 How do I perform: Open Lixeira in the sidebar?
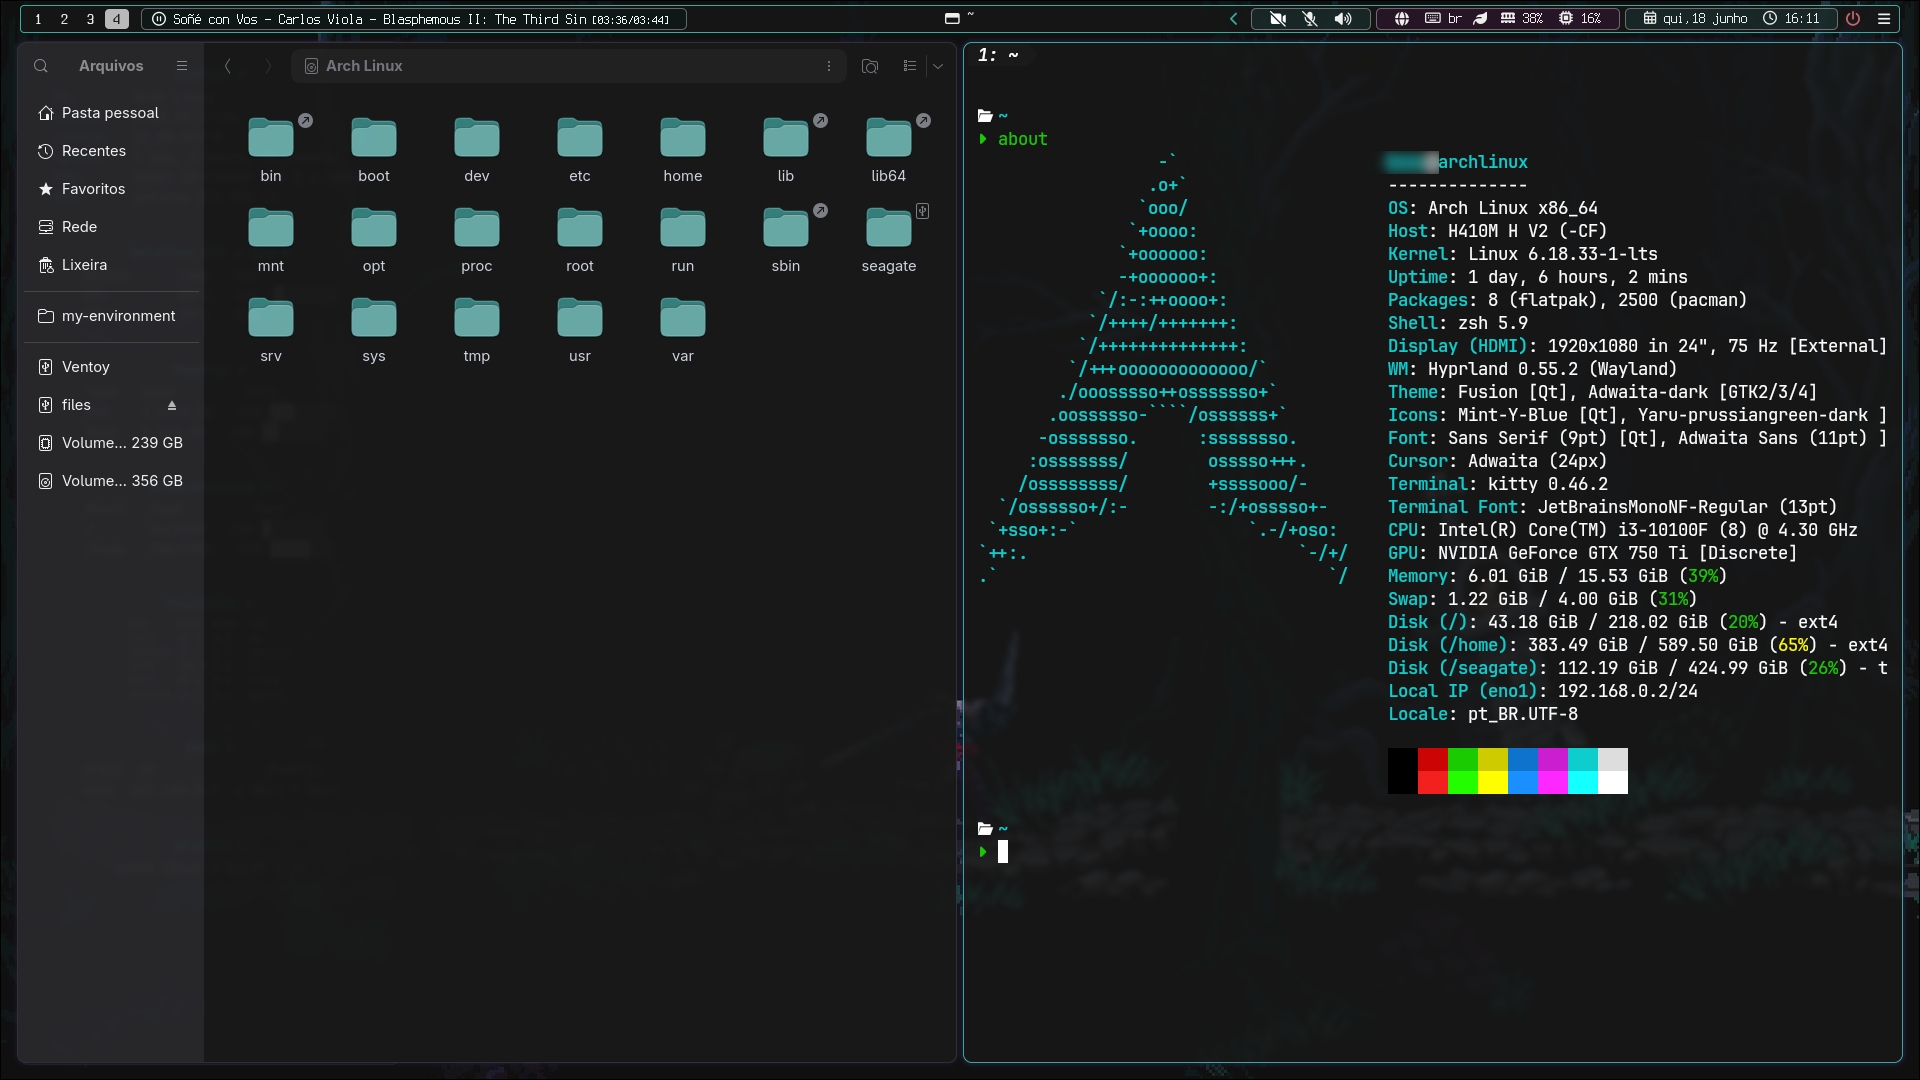pyautogui.click(x=112, y=265)
